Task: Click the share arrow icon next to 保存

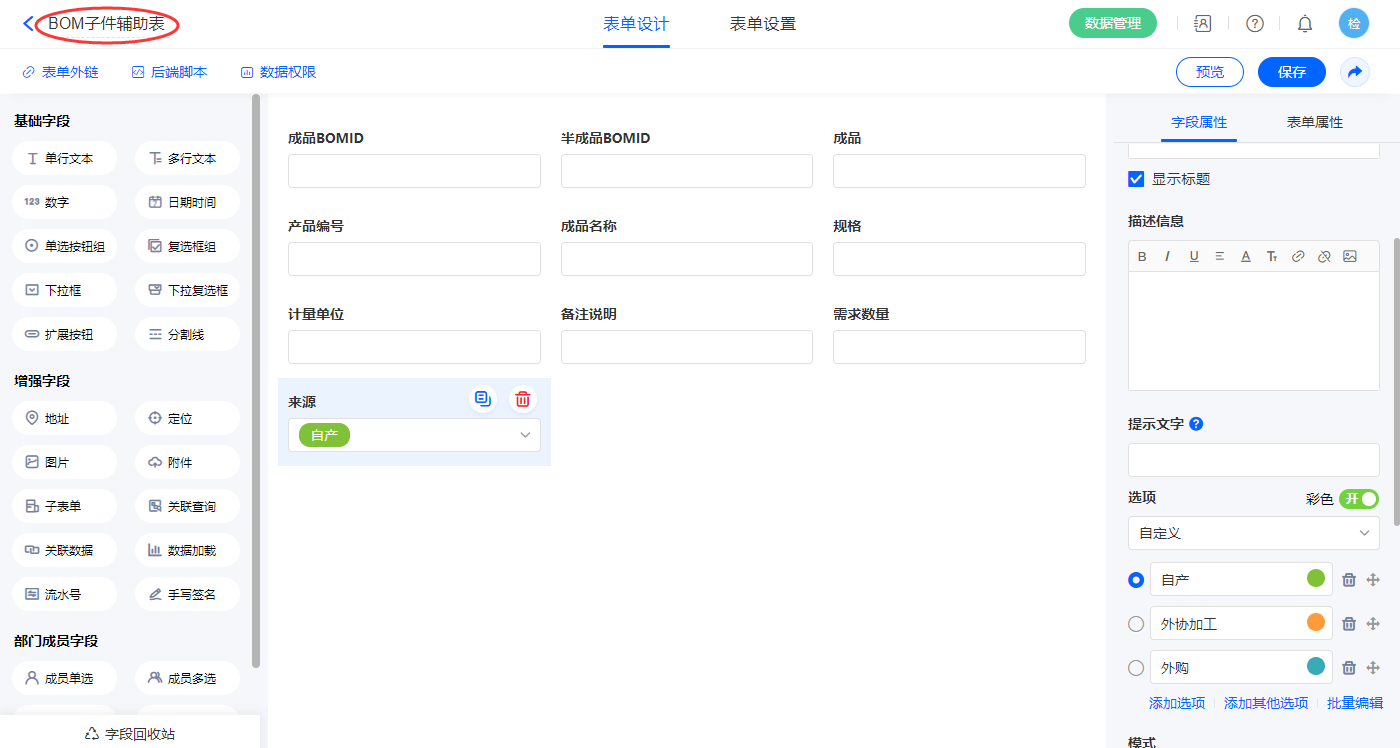Action: coord(1355,72)
